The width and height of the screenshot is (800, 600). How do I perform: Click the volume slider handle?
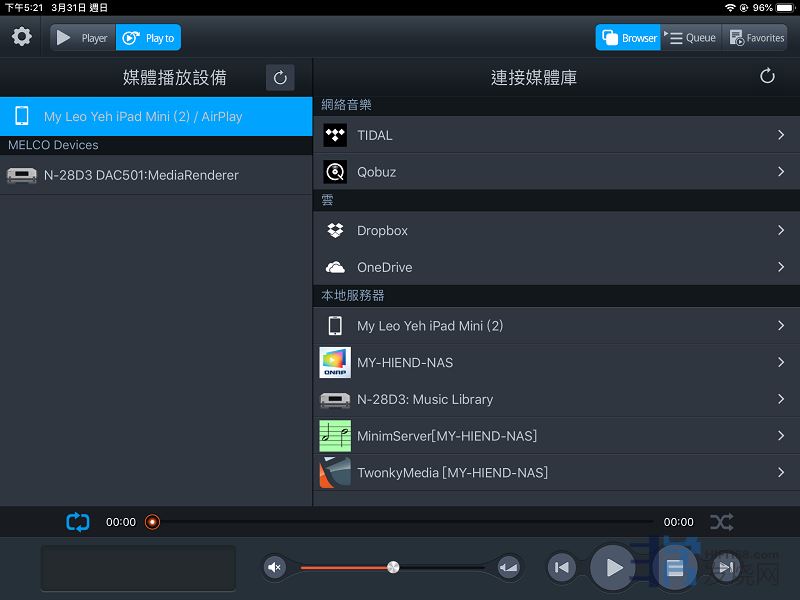pyautogui.click(x=393, y=567)
